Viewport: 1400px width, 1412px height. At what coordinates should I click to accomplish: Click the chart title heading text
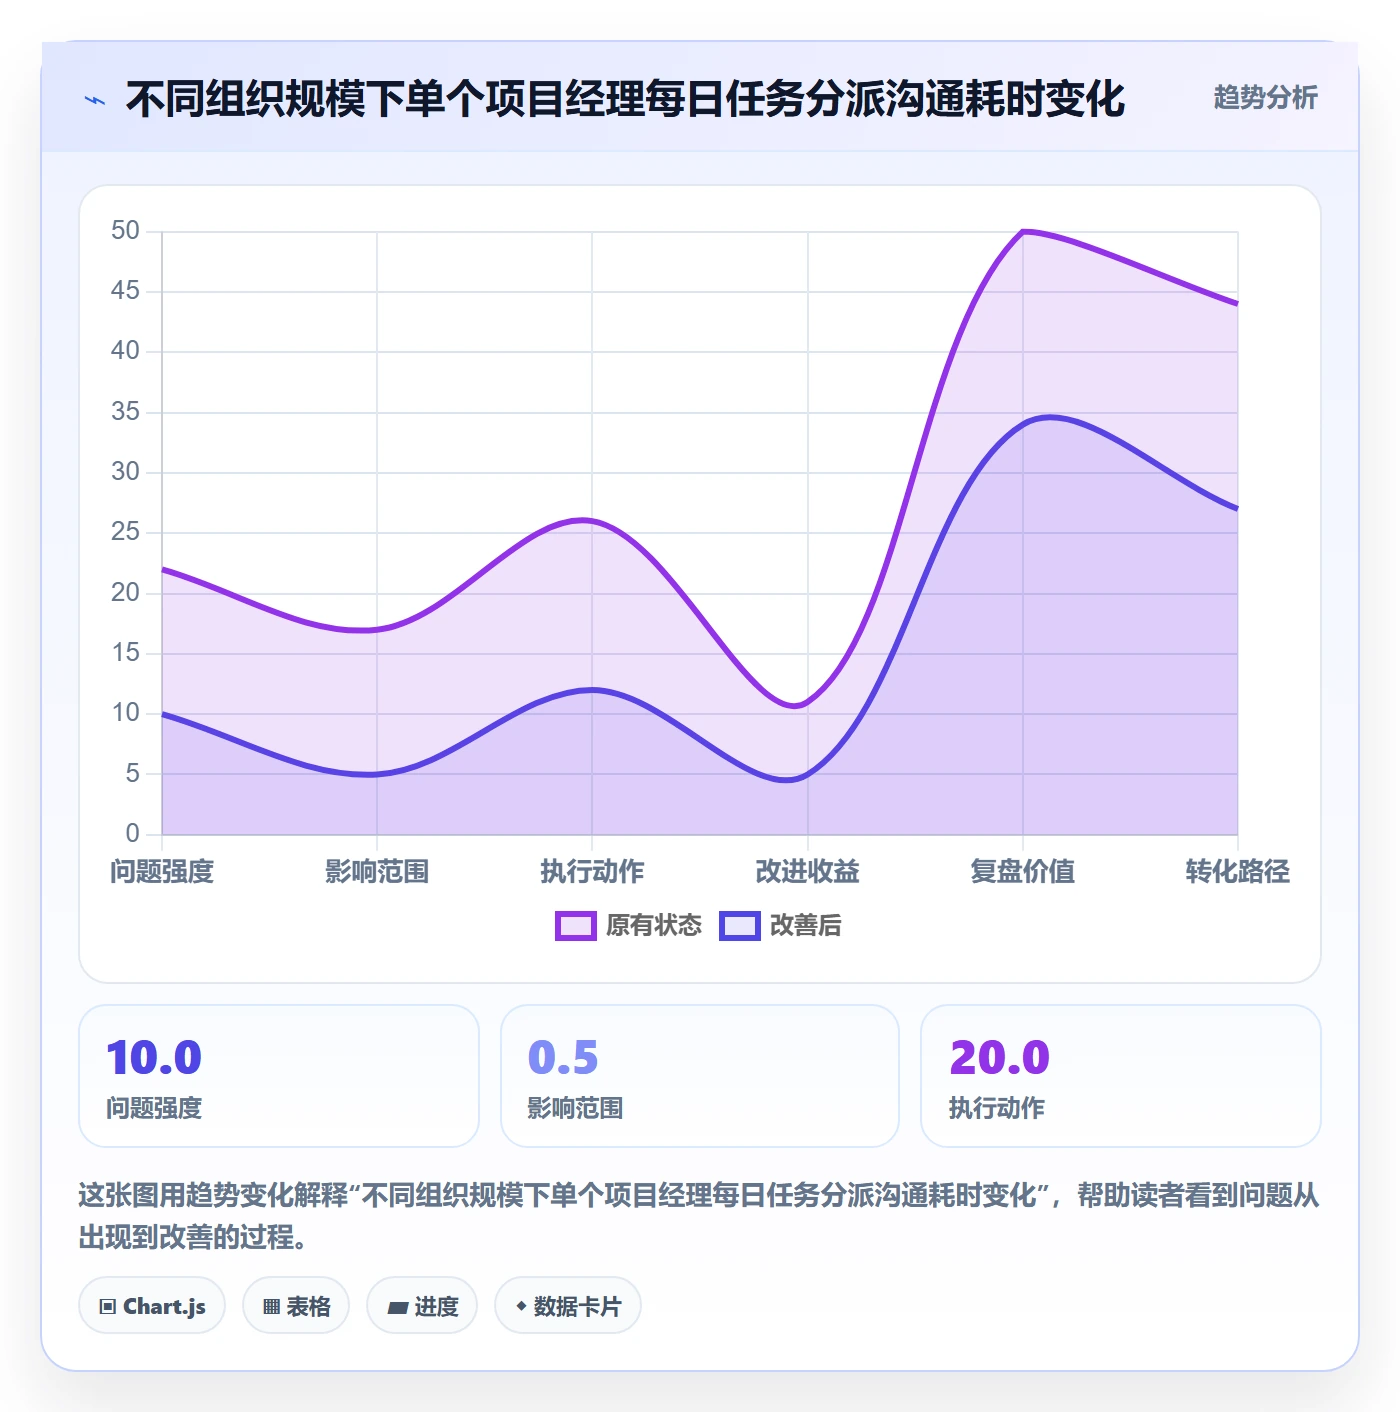click(x=625, y=100)
